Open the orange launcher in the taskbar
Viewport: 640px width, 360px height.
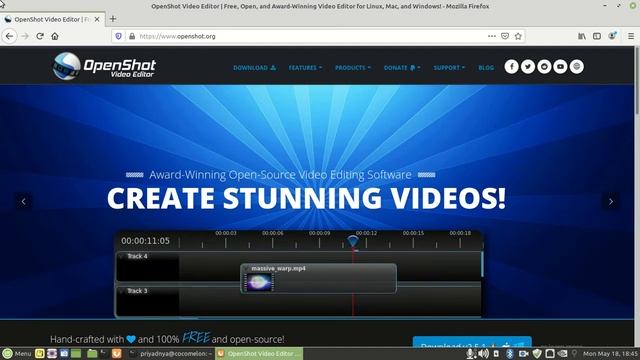click(116, 353)
